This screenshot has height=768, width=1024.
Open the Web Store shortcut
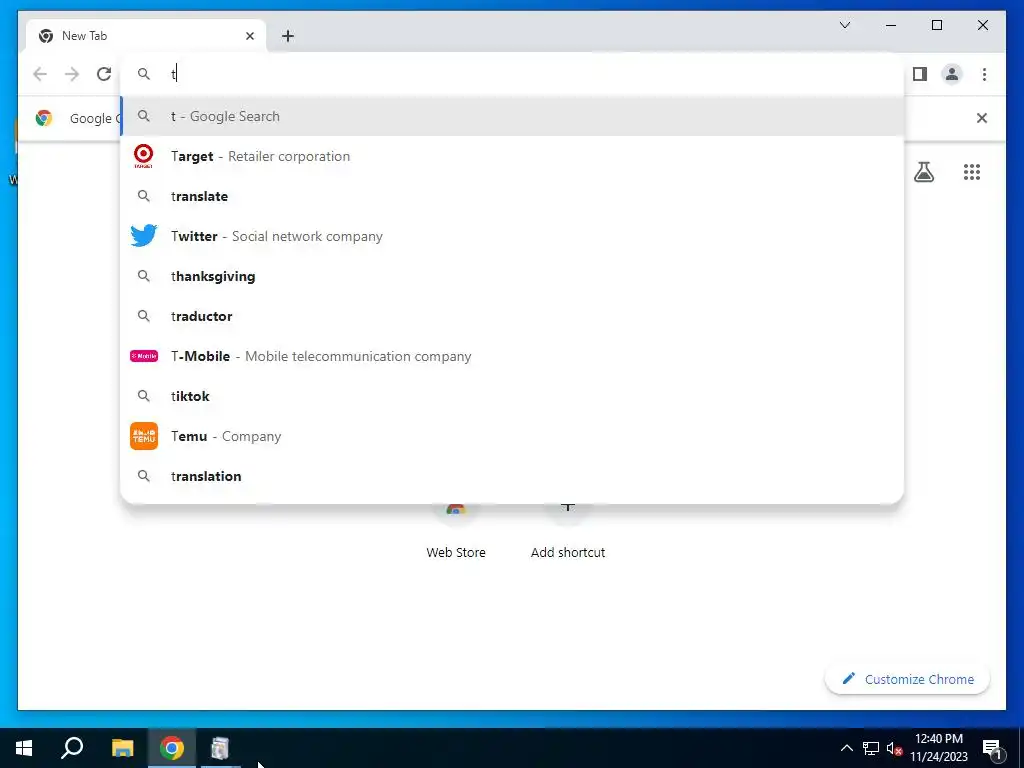(456, 532)
